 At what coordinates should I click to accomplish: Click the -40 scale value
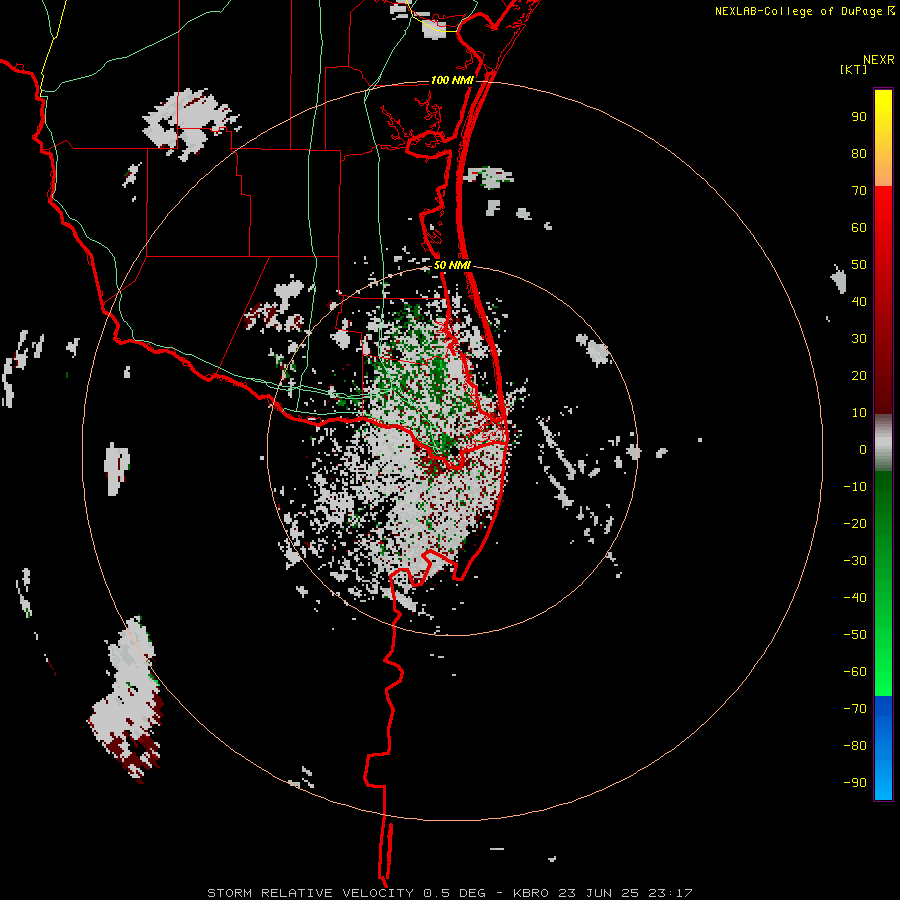855,598
